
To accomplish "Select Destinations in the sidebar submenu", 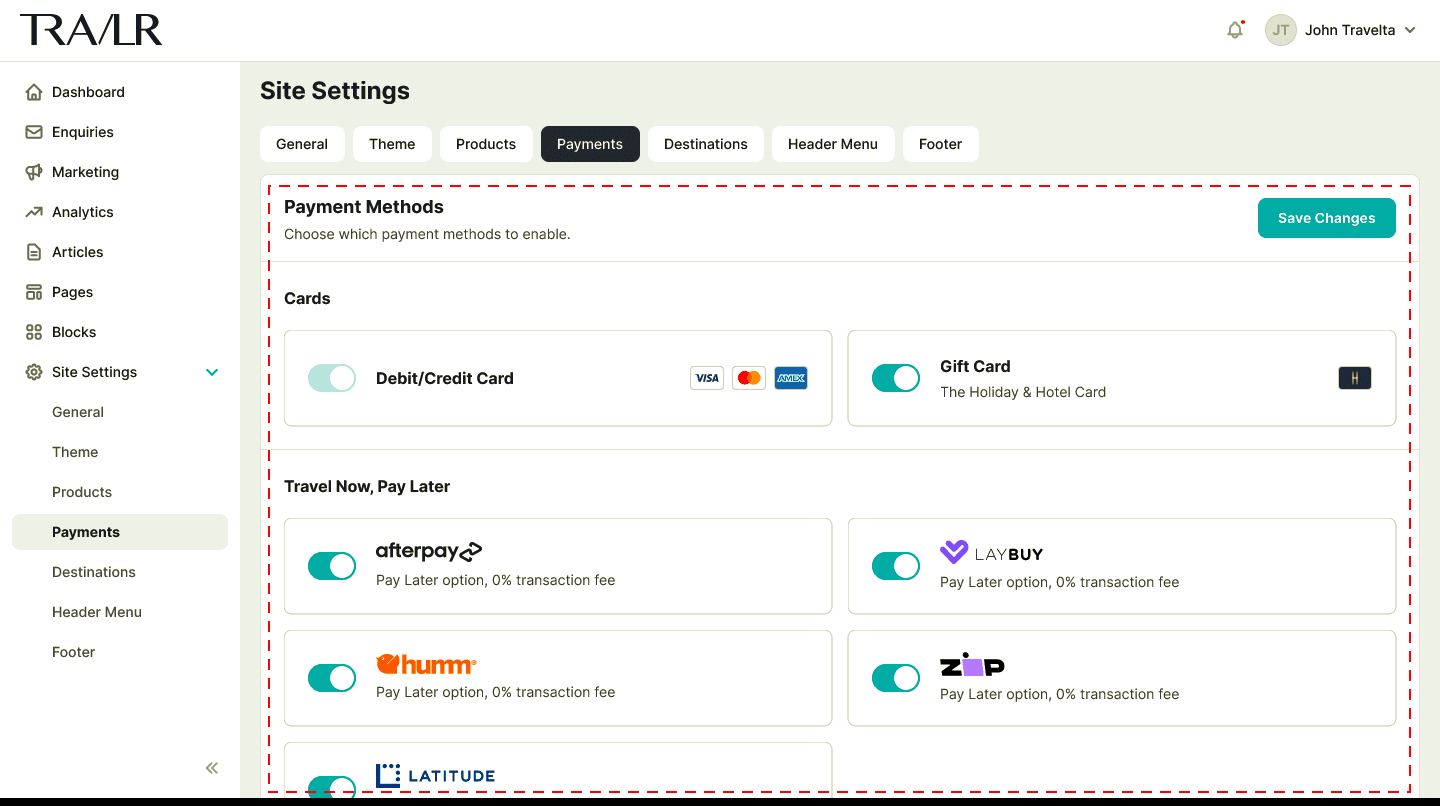I will coord(120,572).
